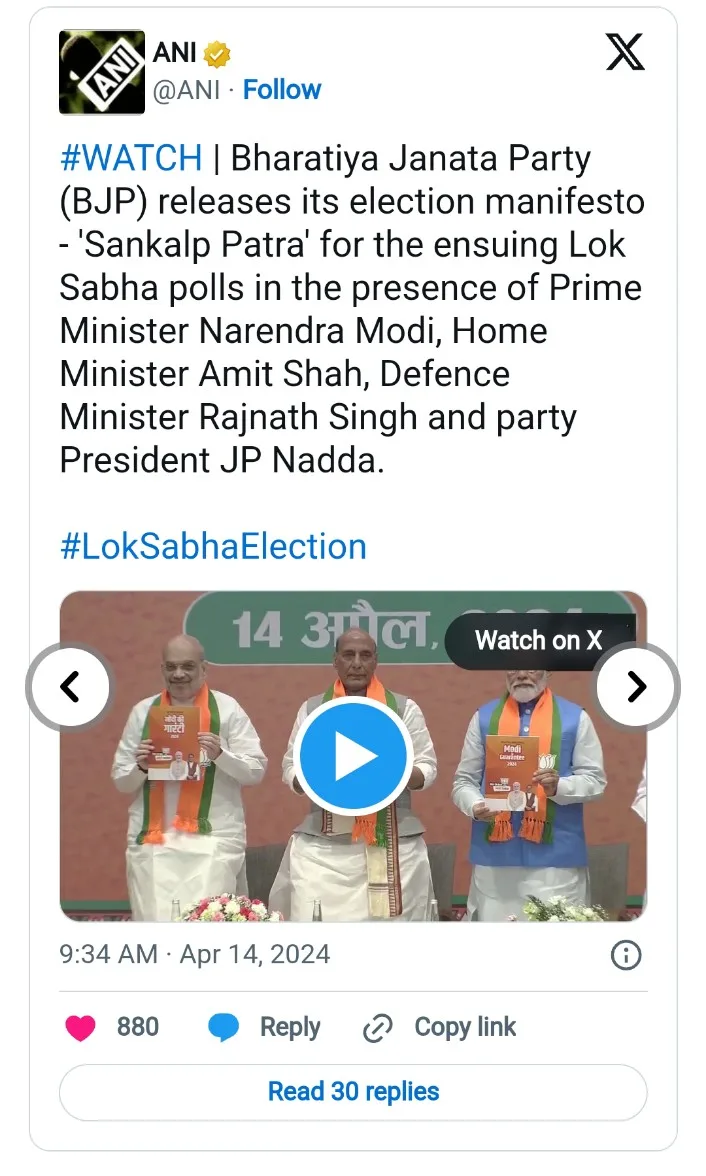The width and height of the screenshot is (706, 1176).
Task: Open the #LokSabhaElection hashtag
Action: 213,547
